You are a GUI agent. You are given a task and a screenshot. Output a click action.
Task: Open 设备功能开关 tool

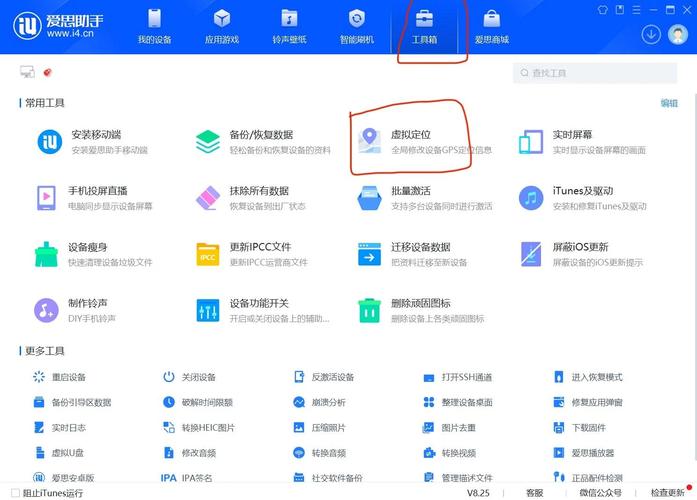[262, 310]
